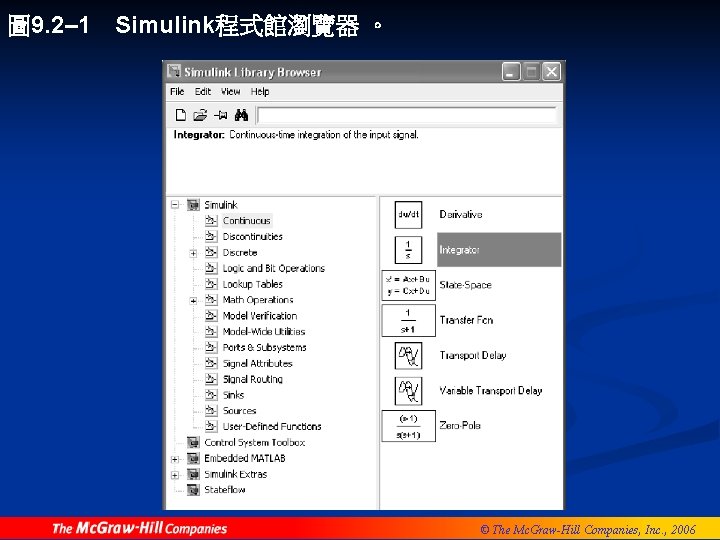Toggle the stay-on-top pushpin icon
The height and width of the screenshot is (540, 720).
click(221, 115)
